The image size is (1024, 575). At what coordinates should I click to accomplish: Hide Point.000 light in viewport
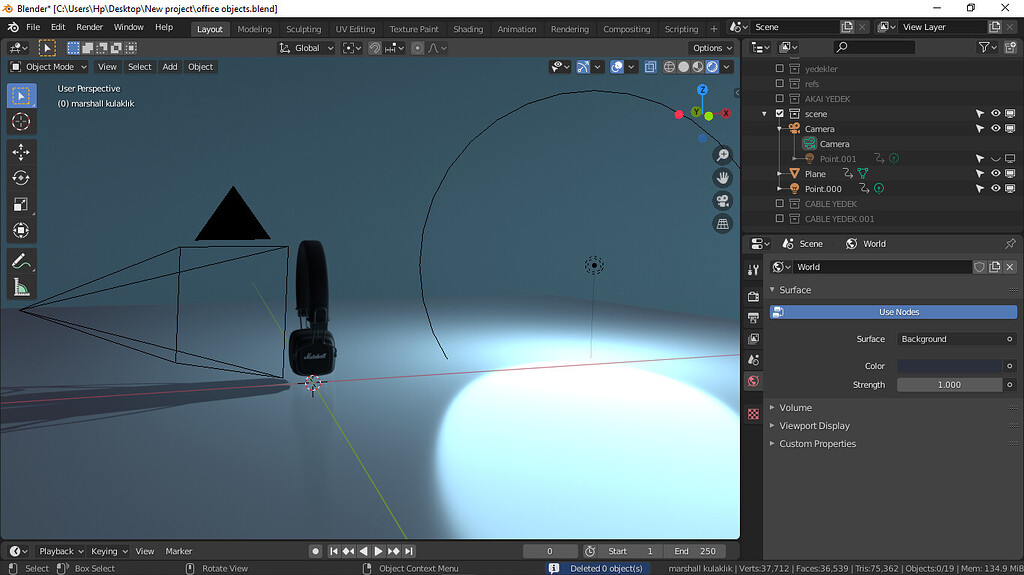(x=995, y=189)
